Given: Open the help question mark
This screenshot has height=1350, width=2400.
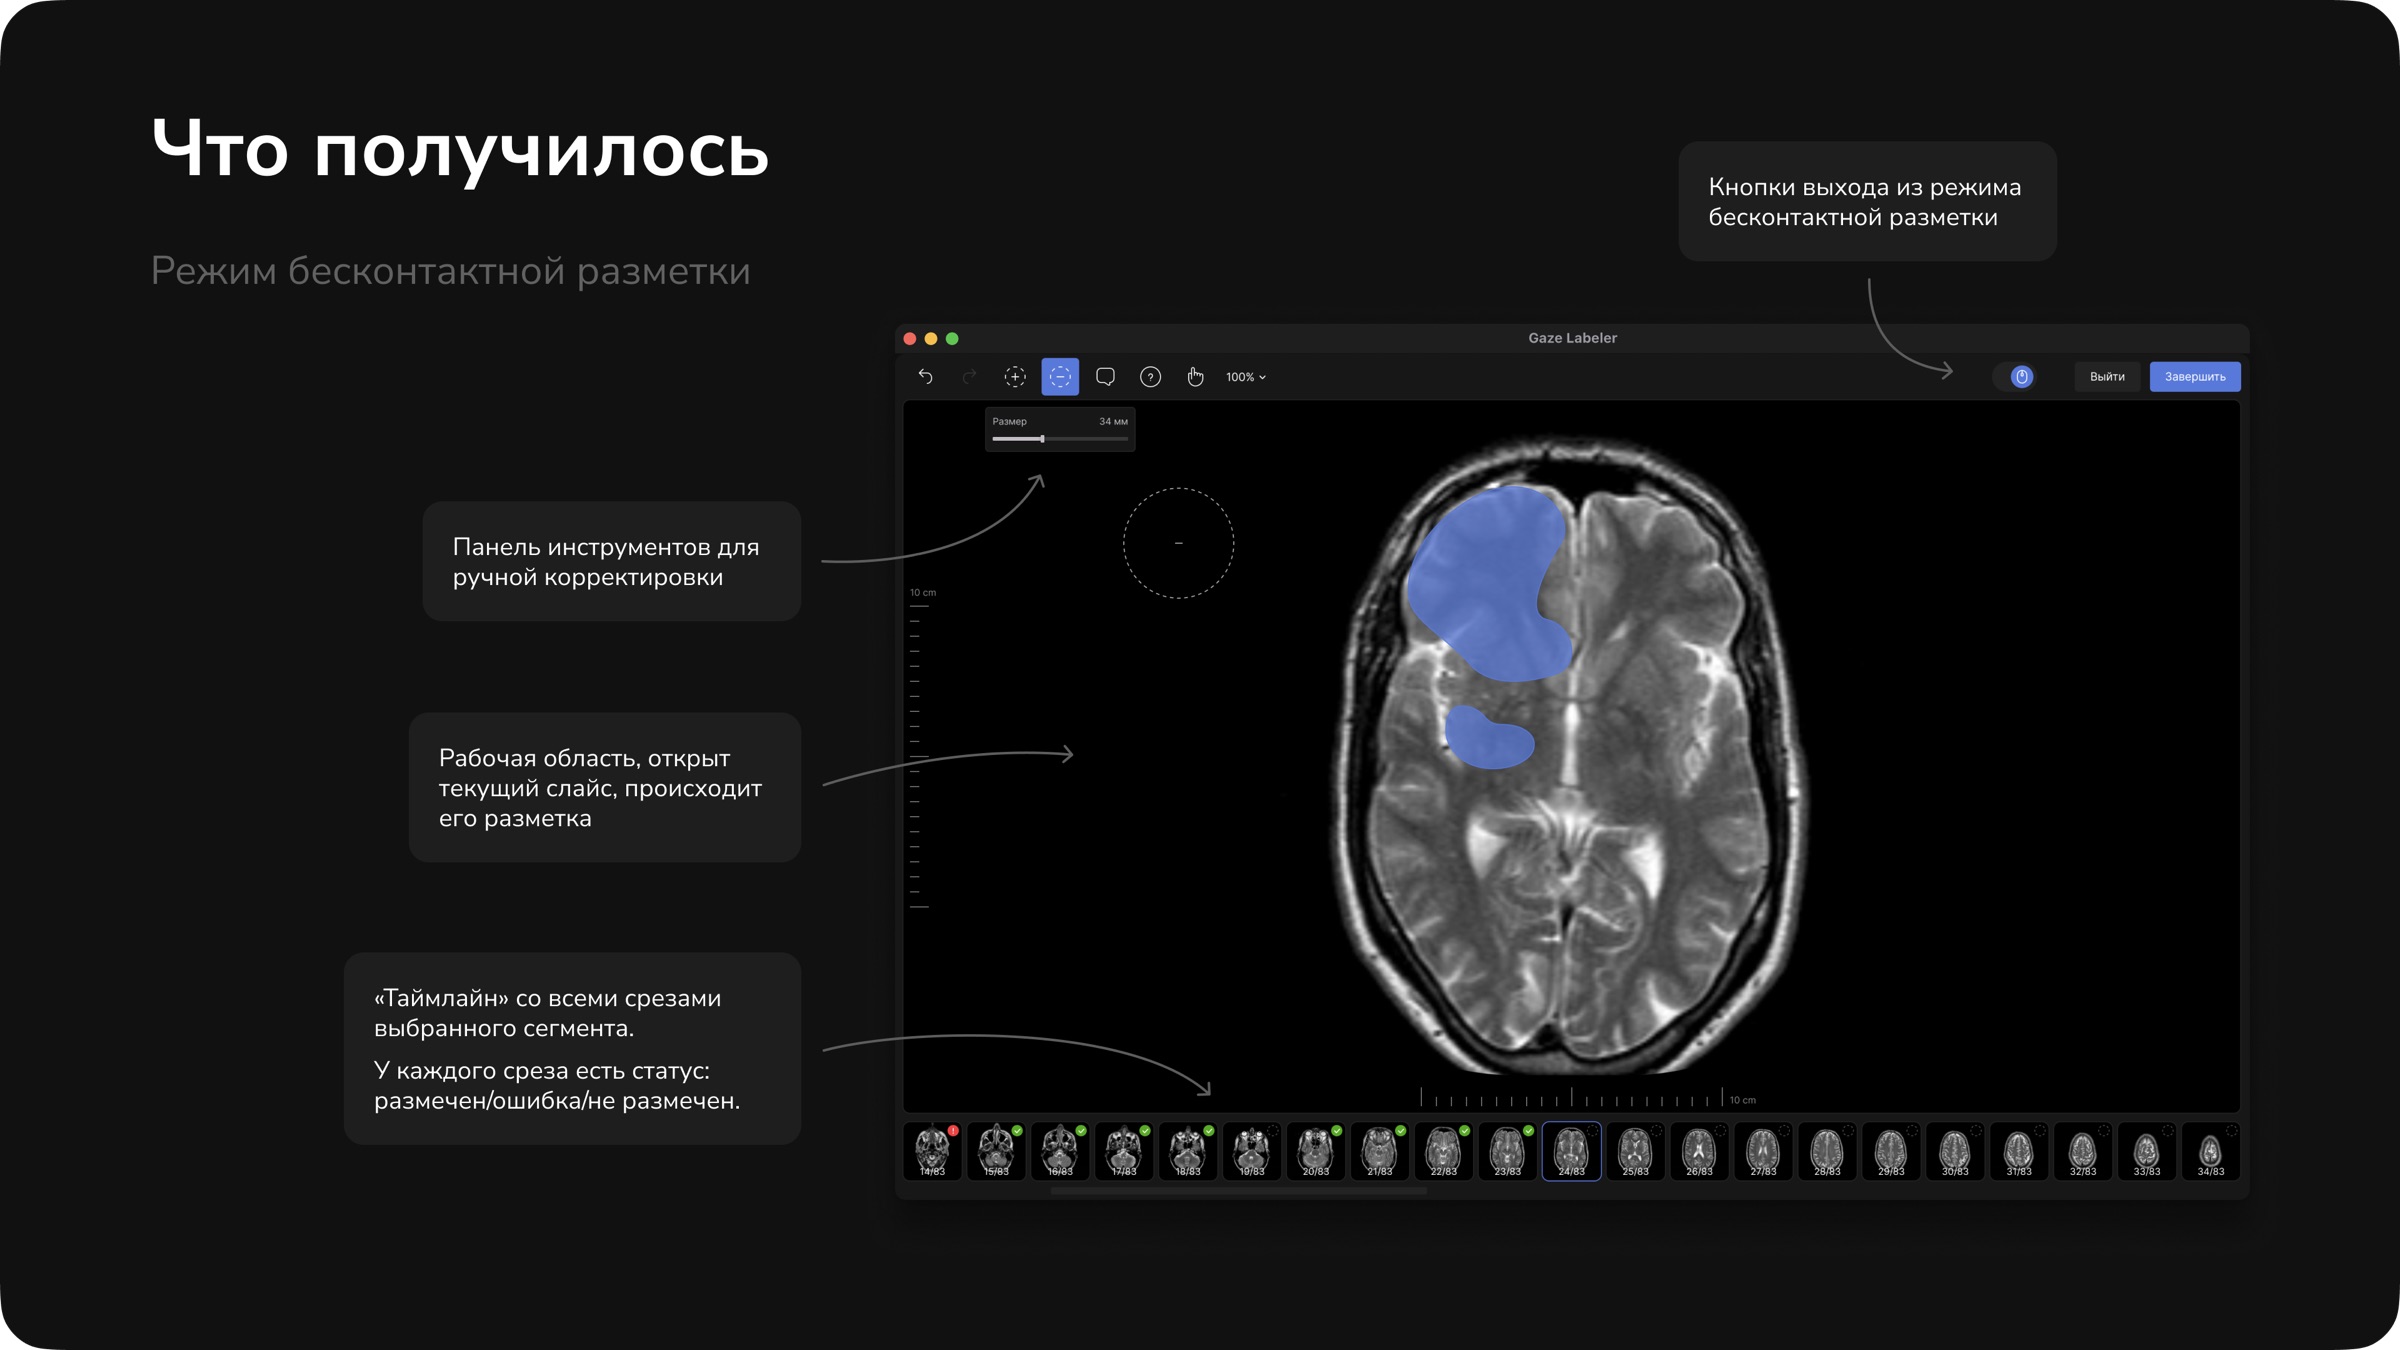Looking at the screenshot, I should click(x=1150, y=377).
